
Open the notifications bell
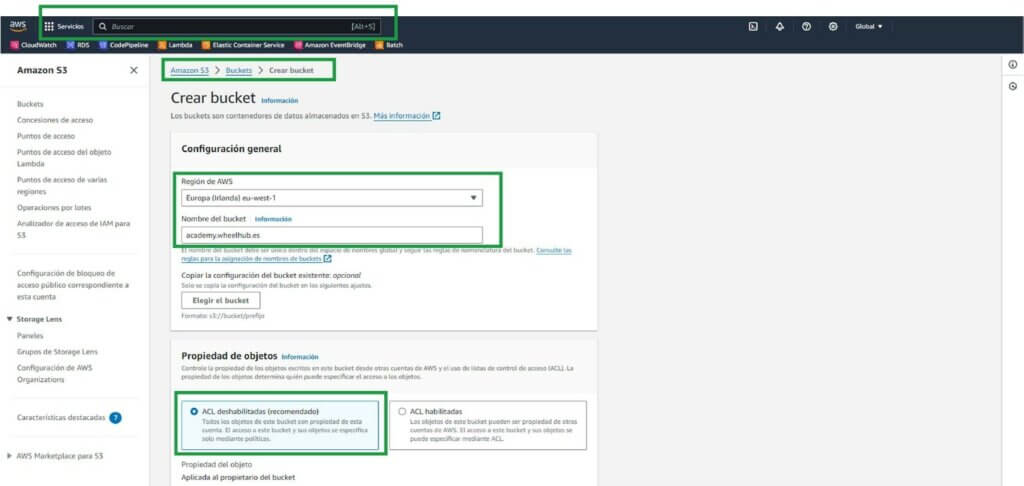coord(780,26)
